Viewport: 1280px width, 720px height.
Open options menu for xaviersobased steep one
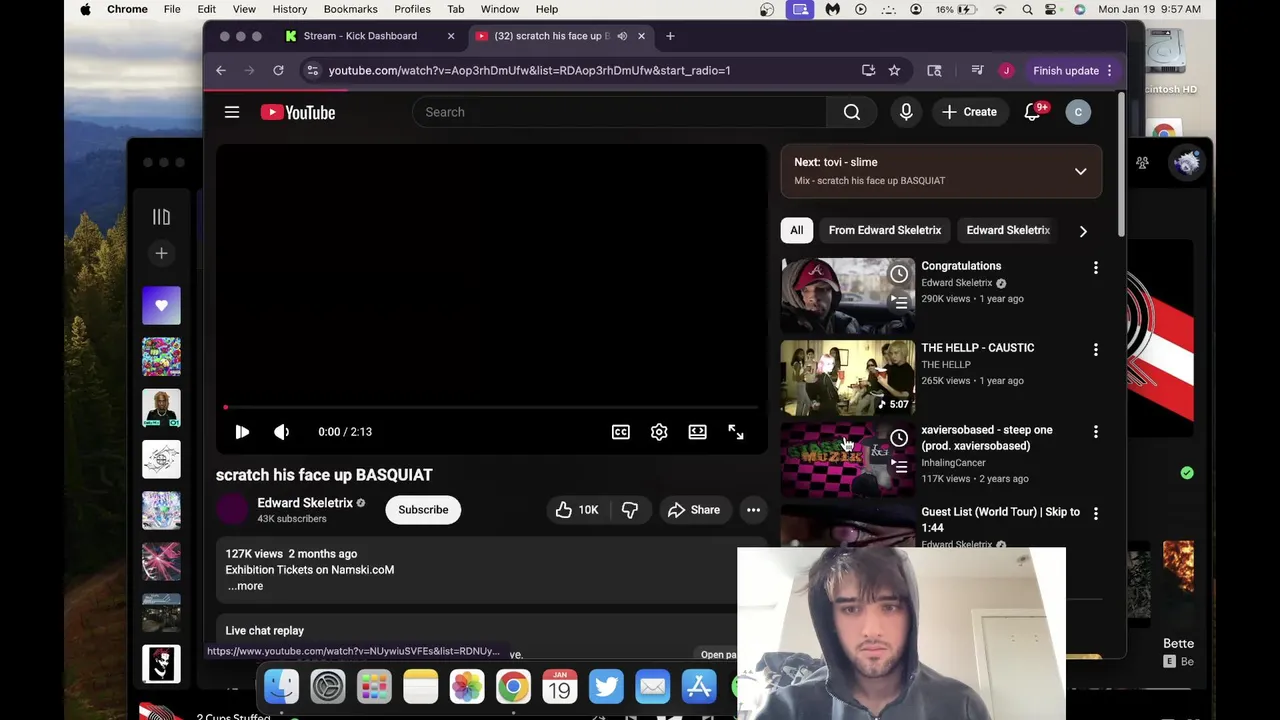tap(1095, 432)
